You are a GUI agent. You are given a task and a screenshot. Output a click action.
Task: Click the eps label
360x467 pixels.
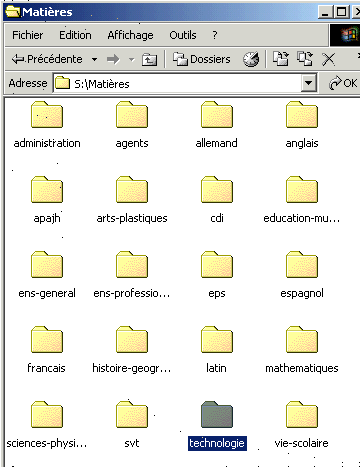[217, 294]
